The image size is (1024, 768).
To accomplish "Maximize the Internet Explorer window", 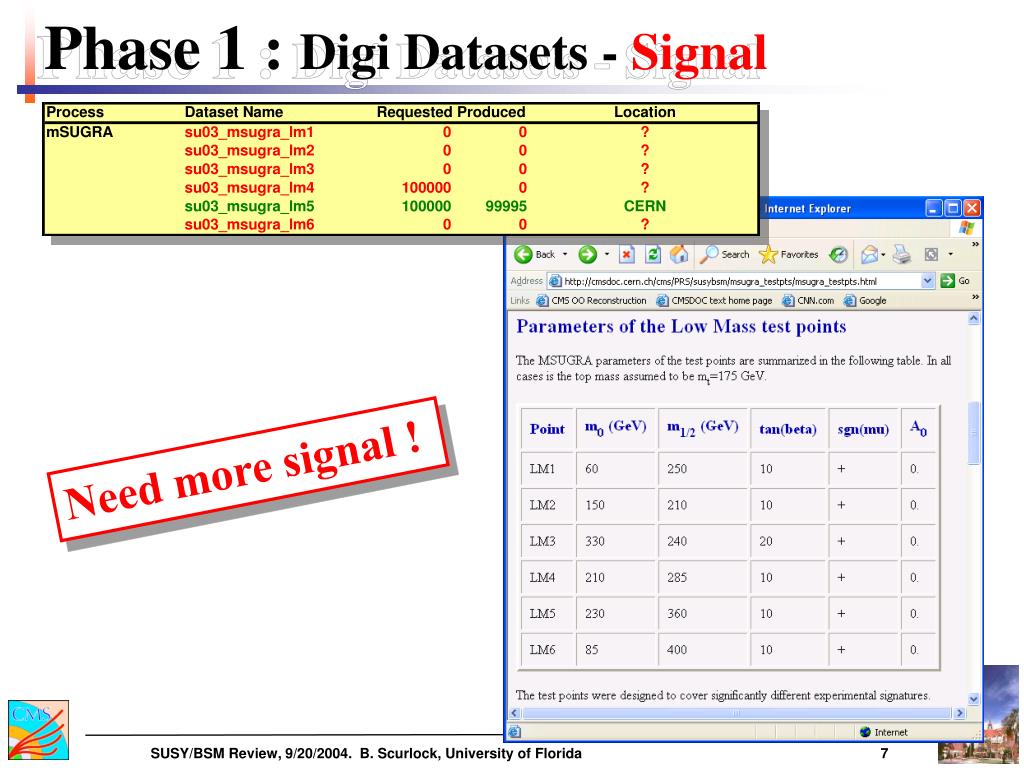I will 953,208.
